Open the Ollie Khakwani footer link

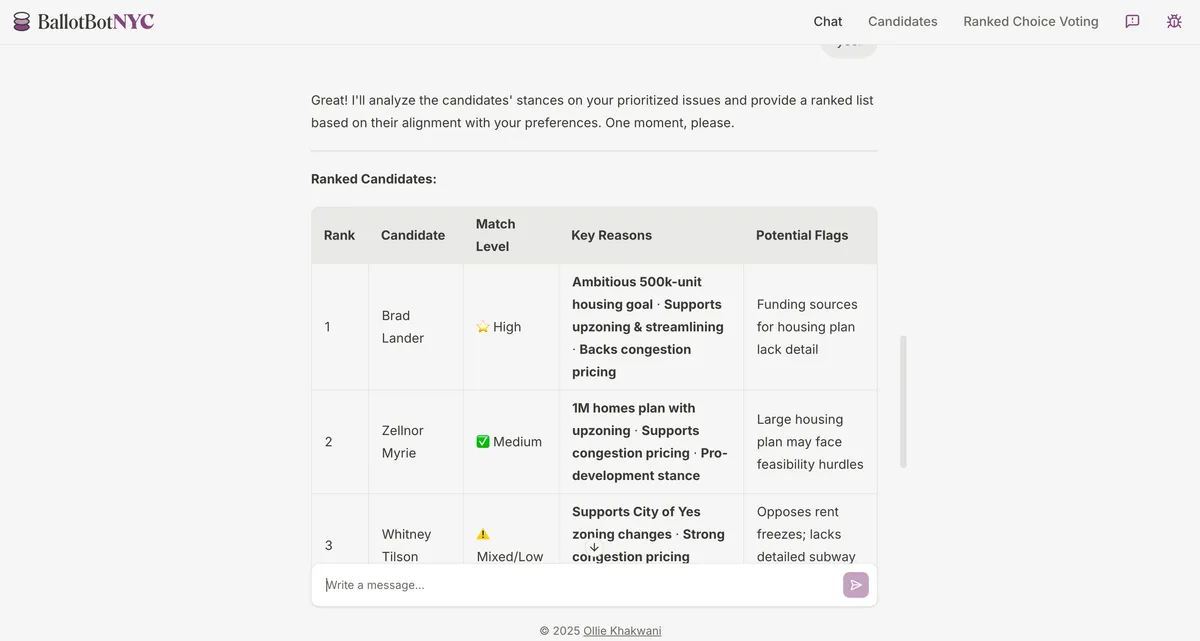(x=622, y=631)
